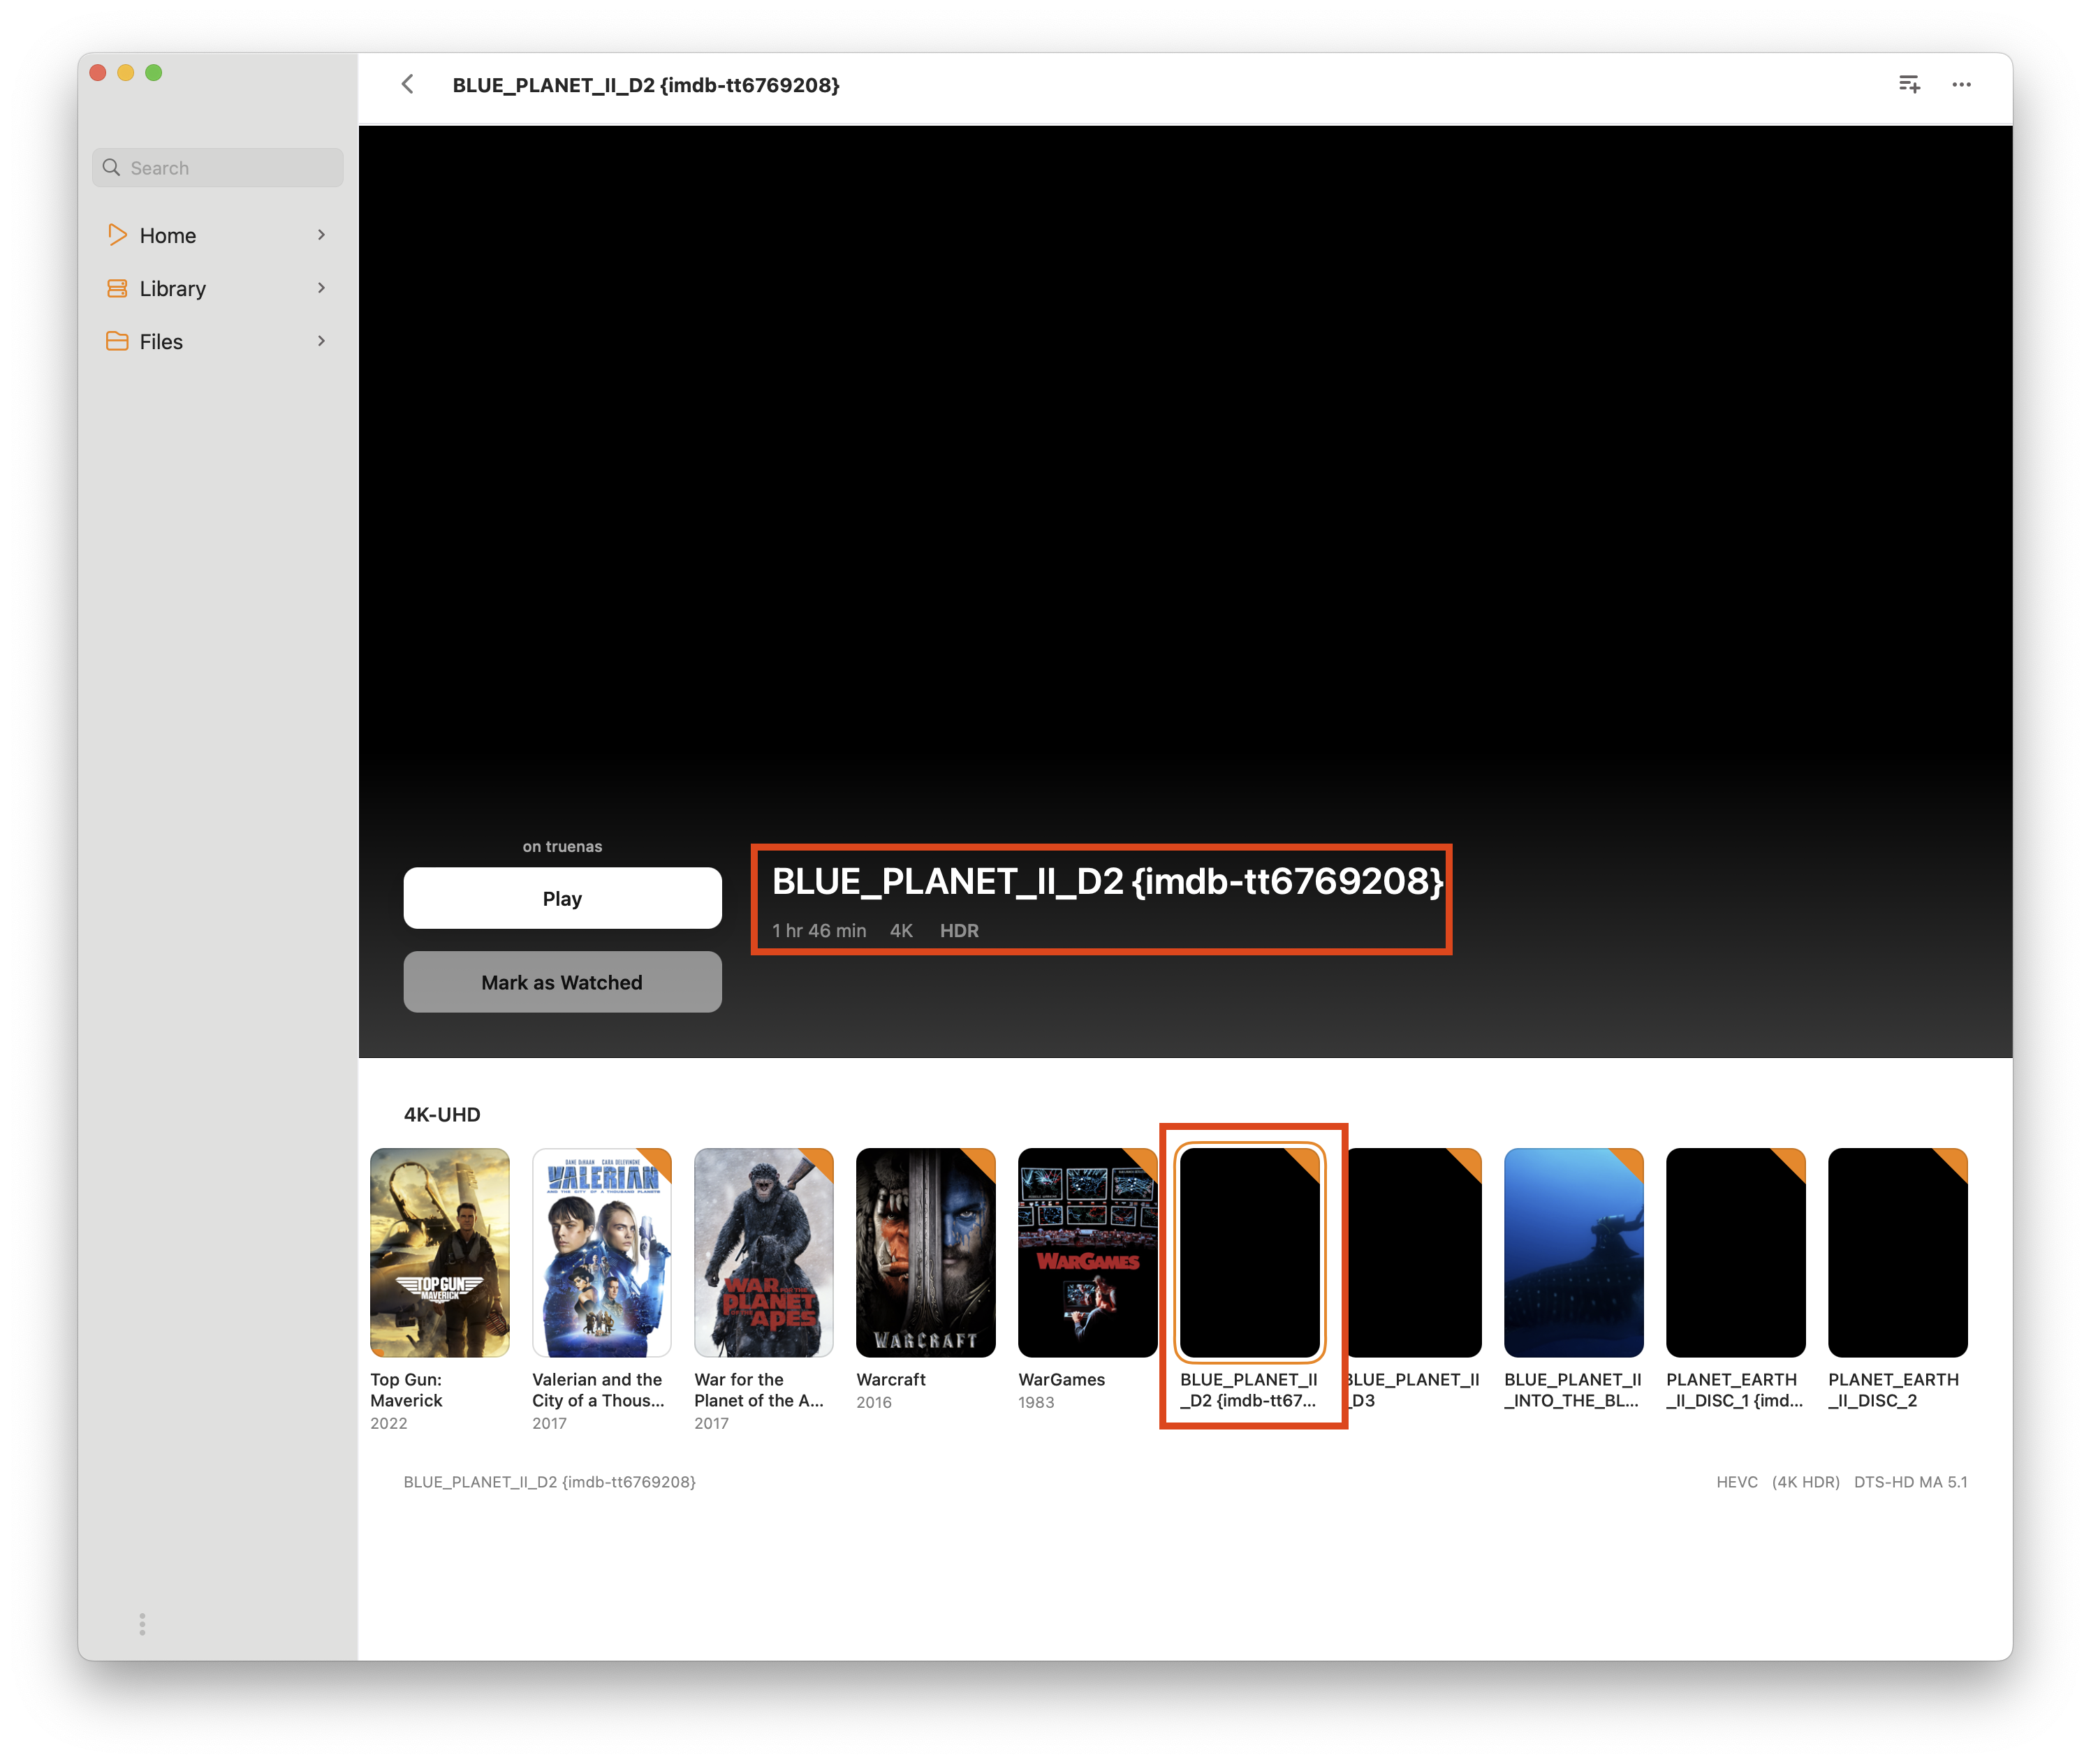This screenshot has width=2091, height=1764.
Task: Open PLANET_EARTH_II_DISC_2 thumbnail
Action: [1897, 1252]
